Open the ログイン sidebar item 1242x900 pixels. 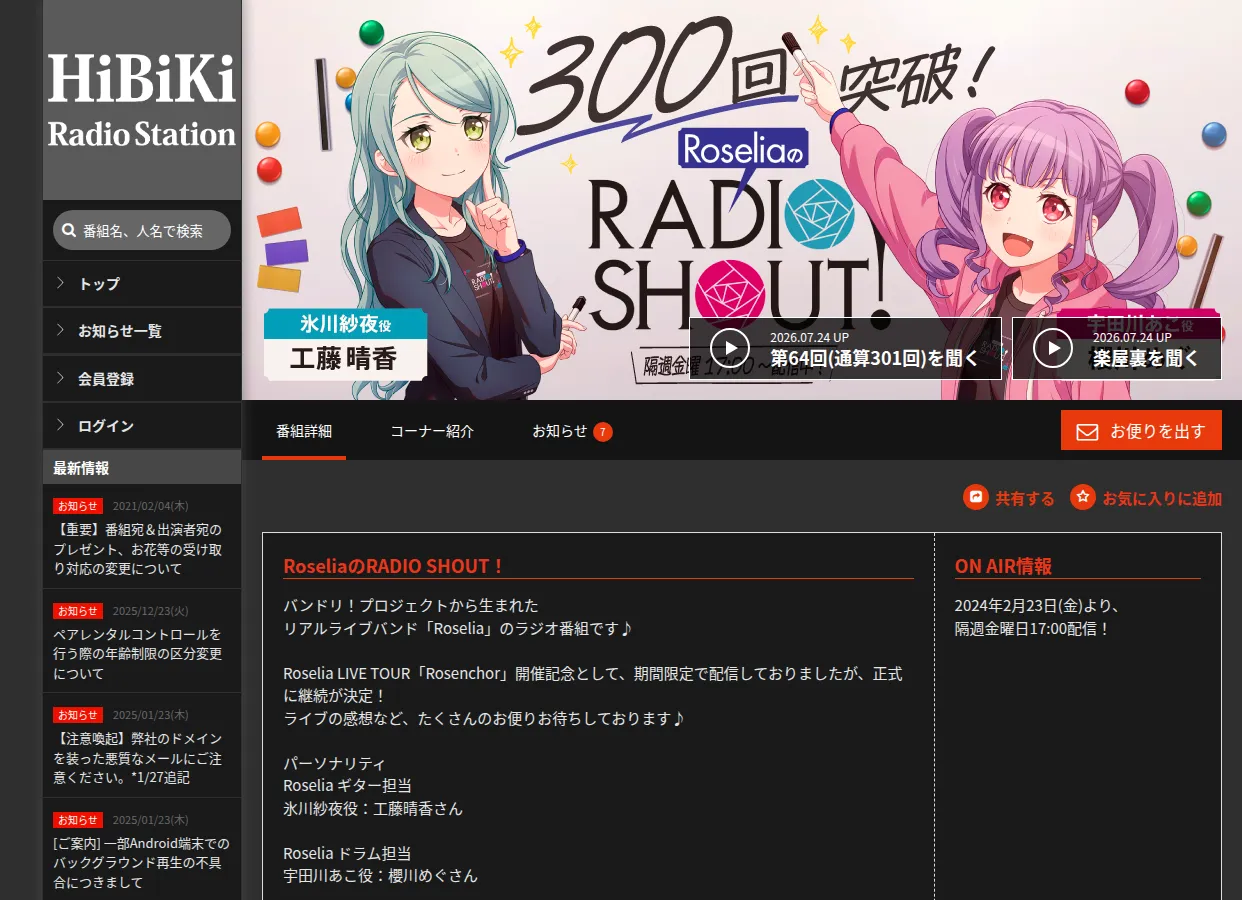[x=141, y=426]
